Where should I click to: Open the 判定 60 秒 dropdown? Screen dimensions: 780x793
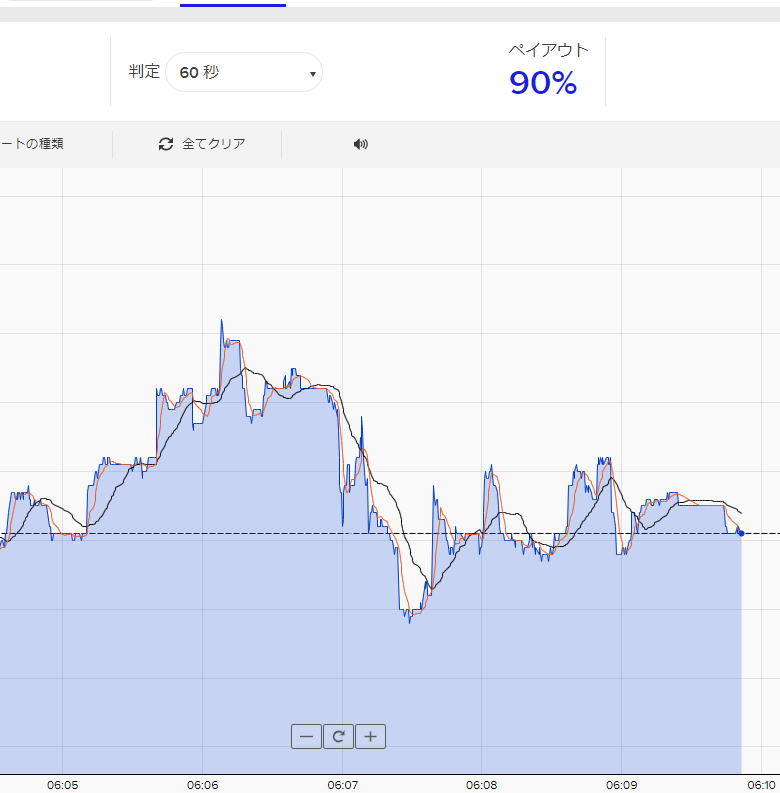pos(243,73)
